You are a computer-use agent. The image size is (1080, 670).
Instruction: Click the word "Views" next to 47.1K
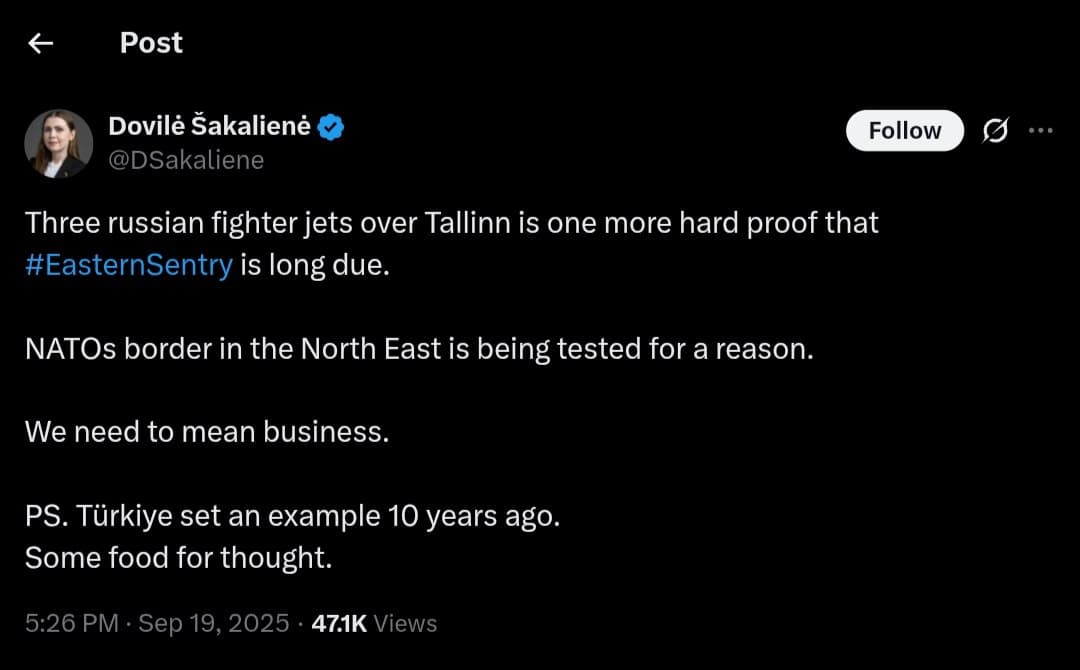(x=405, y=623)
